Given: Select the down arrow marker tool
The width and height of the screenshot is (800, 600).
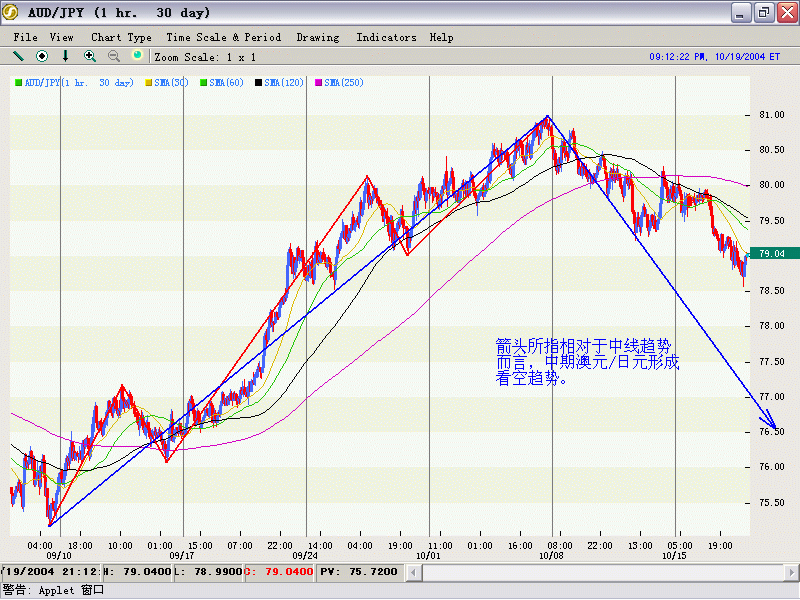Looking at the screenshot, I should [66, 56].
